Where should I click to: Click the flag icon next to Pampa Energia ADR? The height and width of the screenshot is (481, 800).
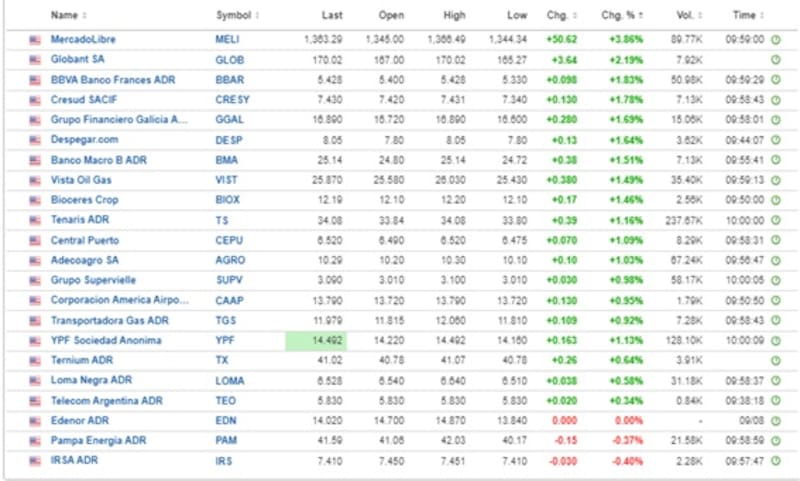[35, 441]
